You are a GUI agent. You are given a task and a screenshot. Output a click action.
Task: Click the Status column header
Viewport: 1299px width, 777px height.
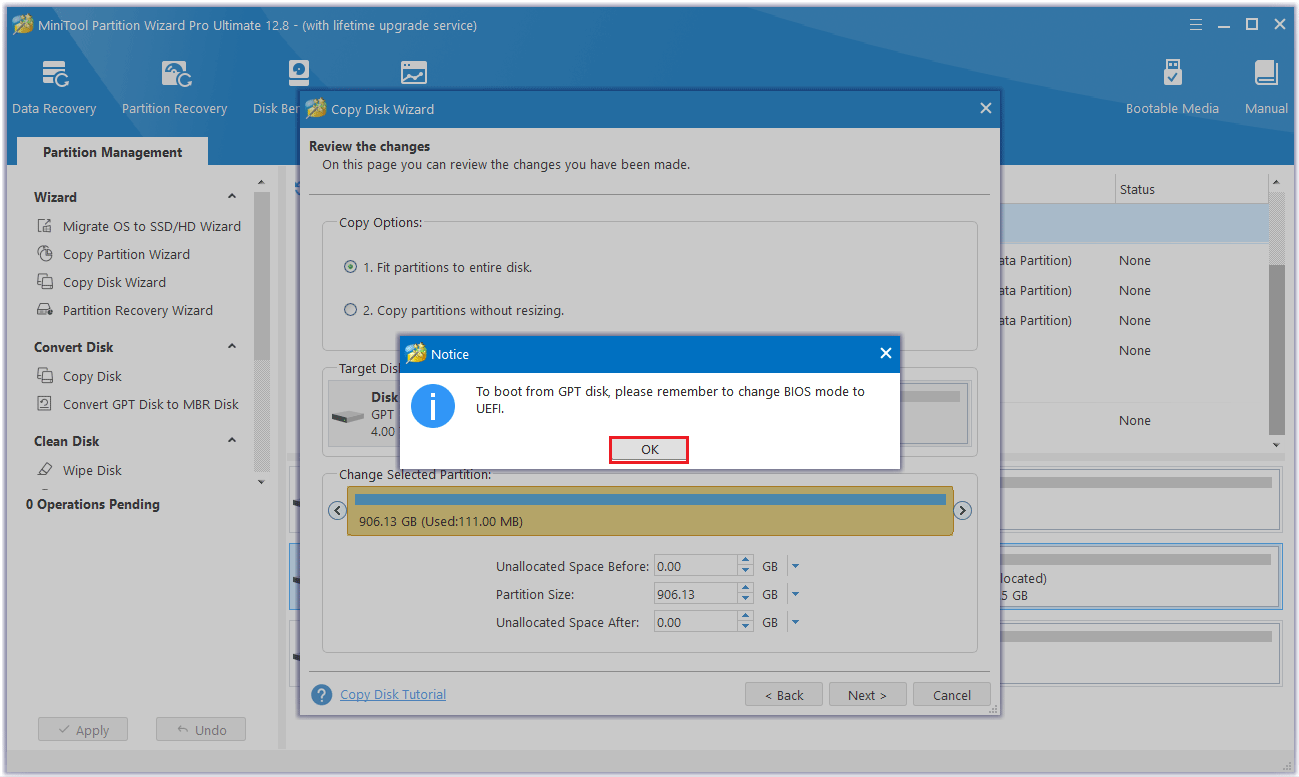(x=1137, y=189)
